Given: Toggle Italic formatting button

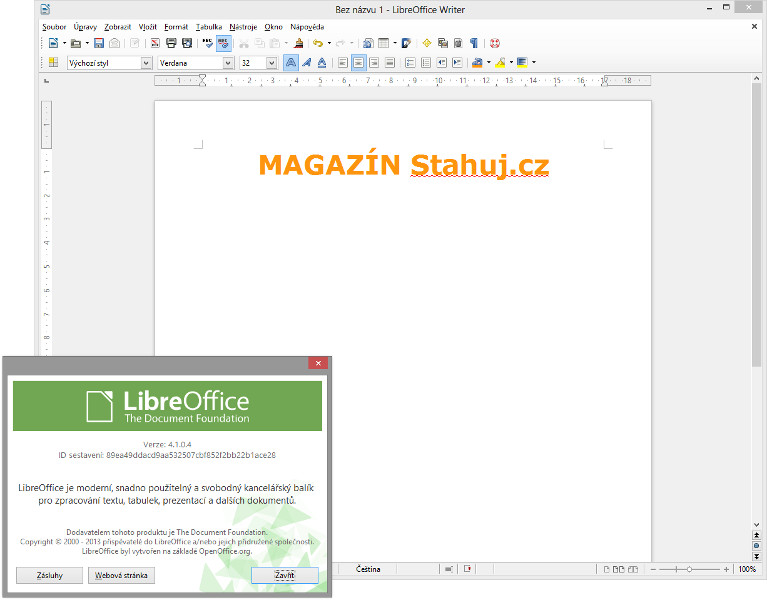Looking at the screenshot, I should (x=306, y=63).
